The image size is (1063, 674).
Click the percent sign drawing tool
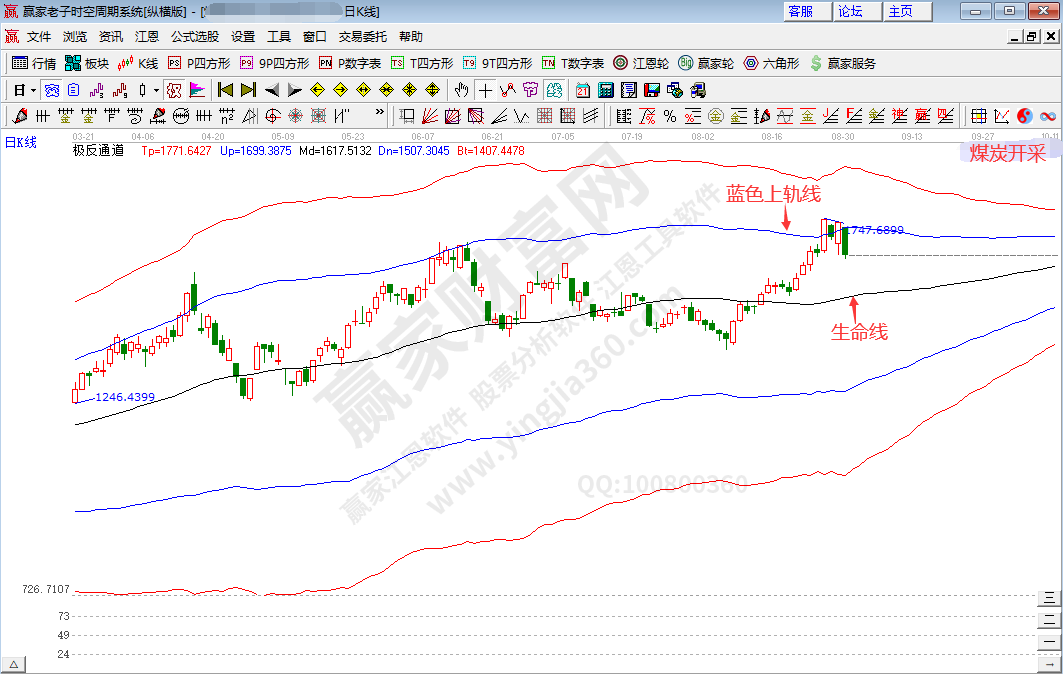(x=669, y=115)
